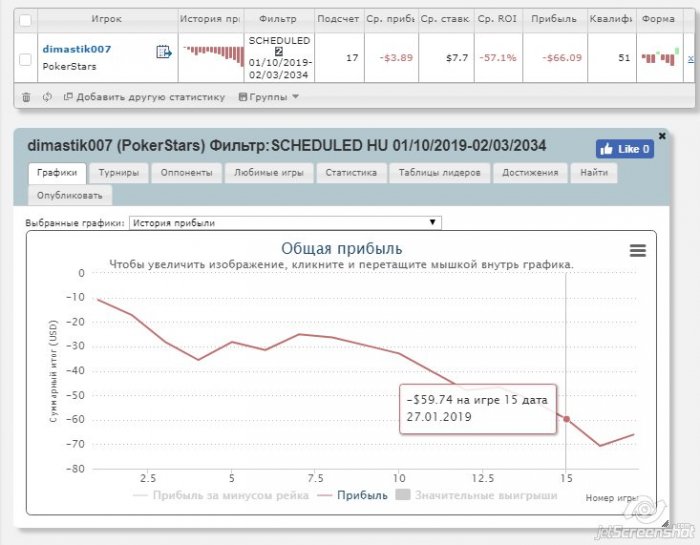Toggle the Значительные выигрыши legend series
Image resolution: width=700 pixels, height=545 pixels.
477,495
